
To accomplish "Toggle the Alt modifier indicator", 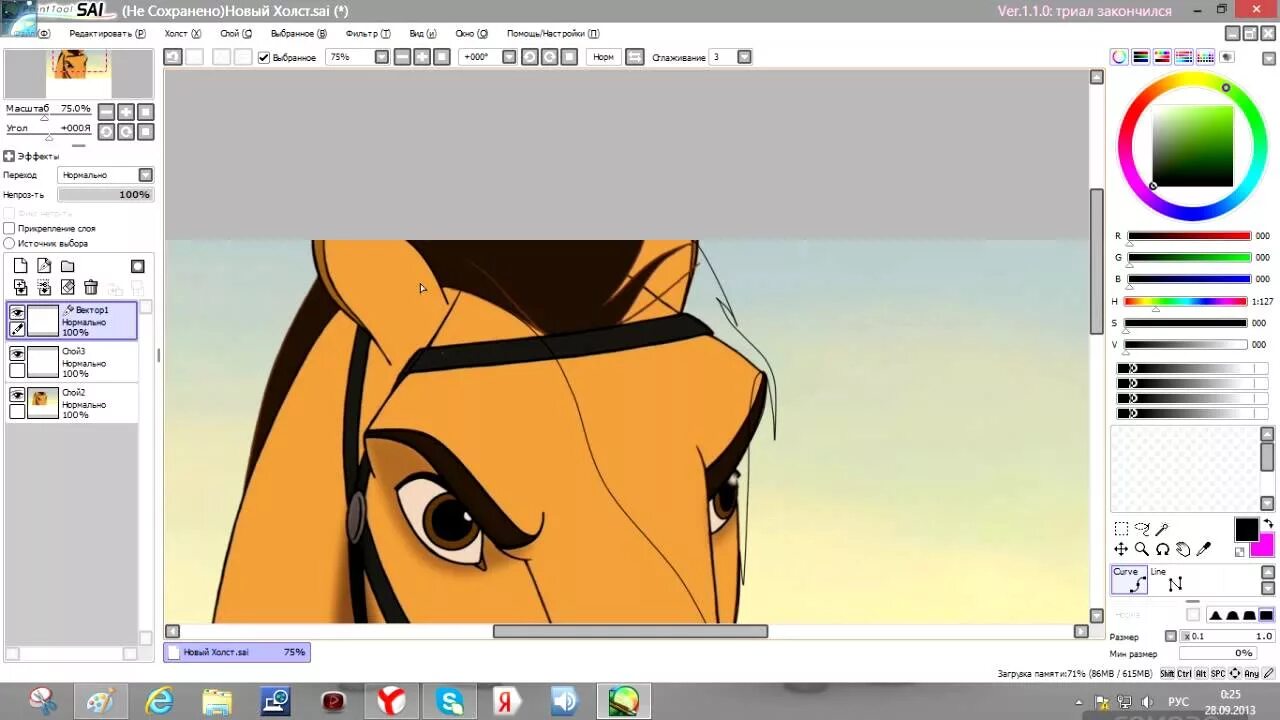I will pyautogui.click(x=1201, y=674).
